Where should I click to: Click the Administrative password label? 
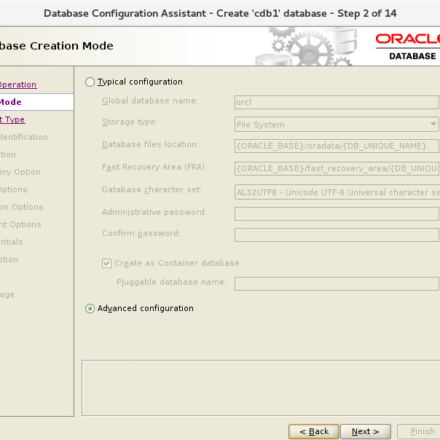(154, 212)
